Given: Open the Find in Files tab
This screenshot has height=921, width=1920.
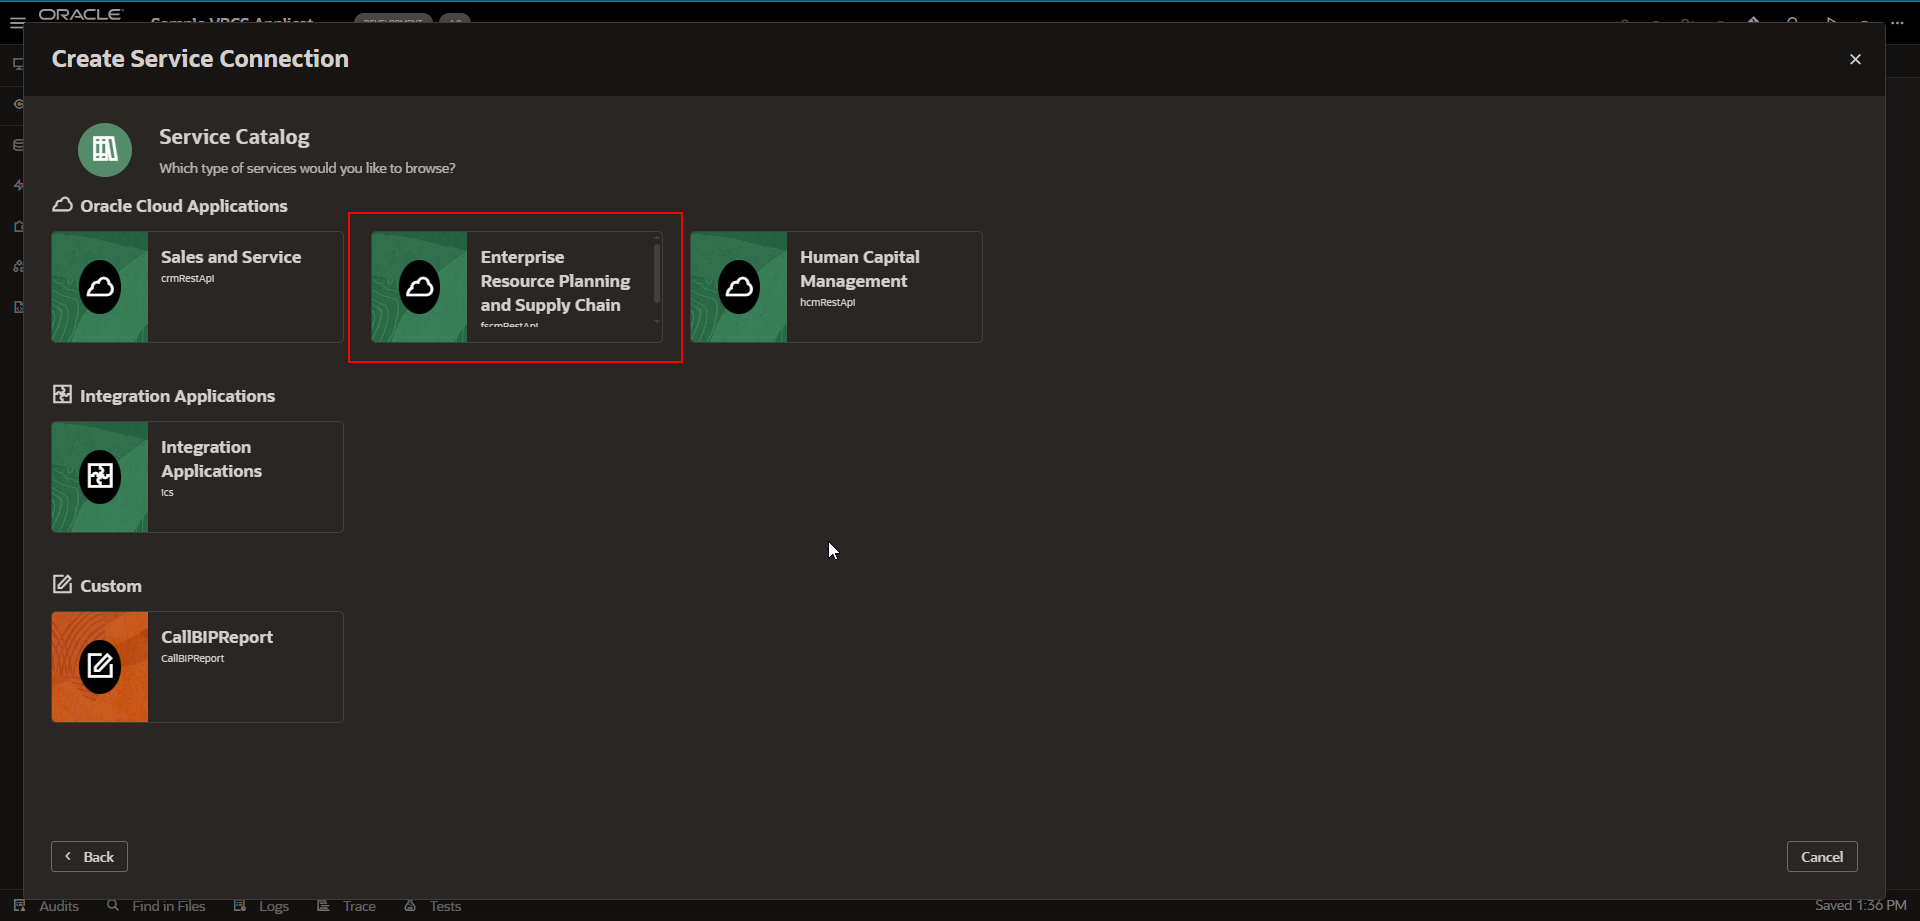Looking at the screenshot, I should (x=156, y=906).
